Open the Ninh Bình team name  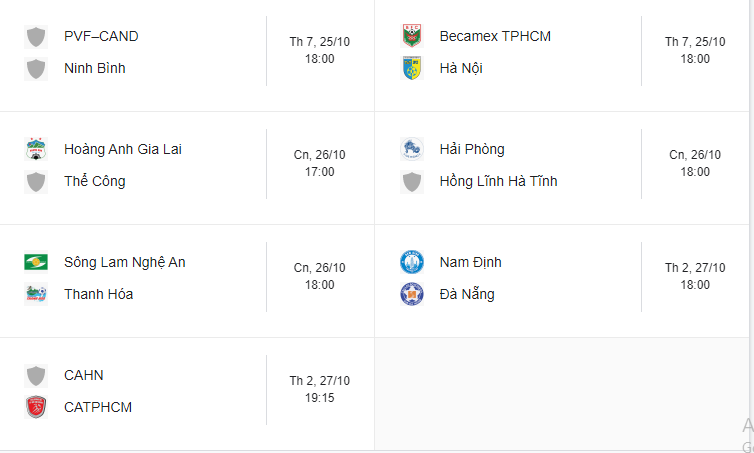pos(94,69)
